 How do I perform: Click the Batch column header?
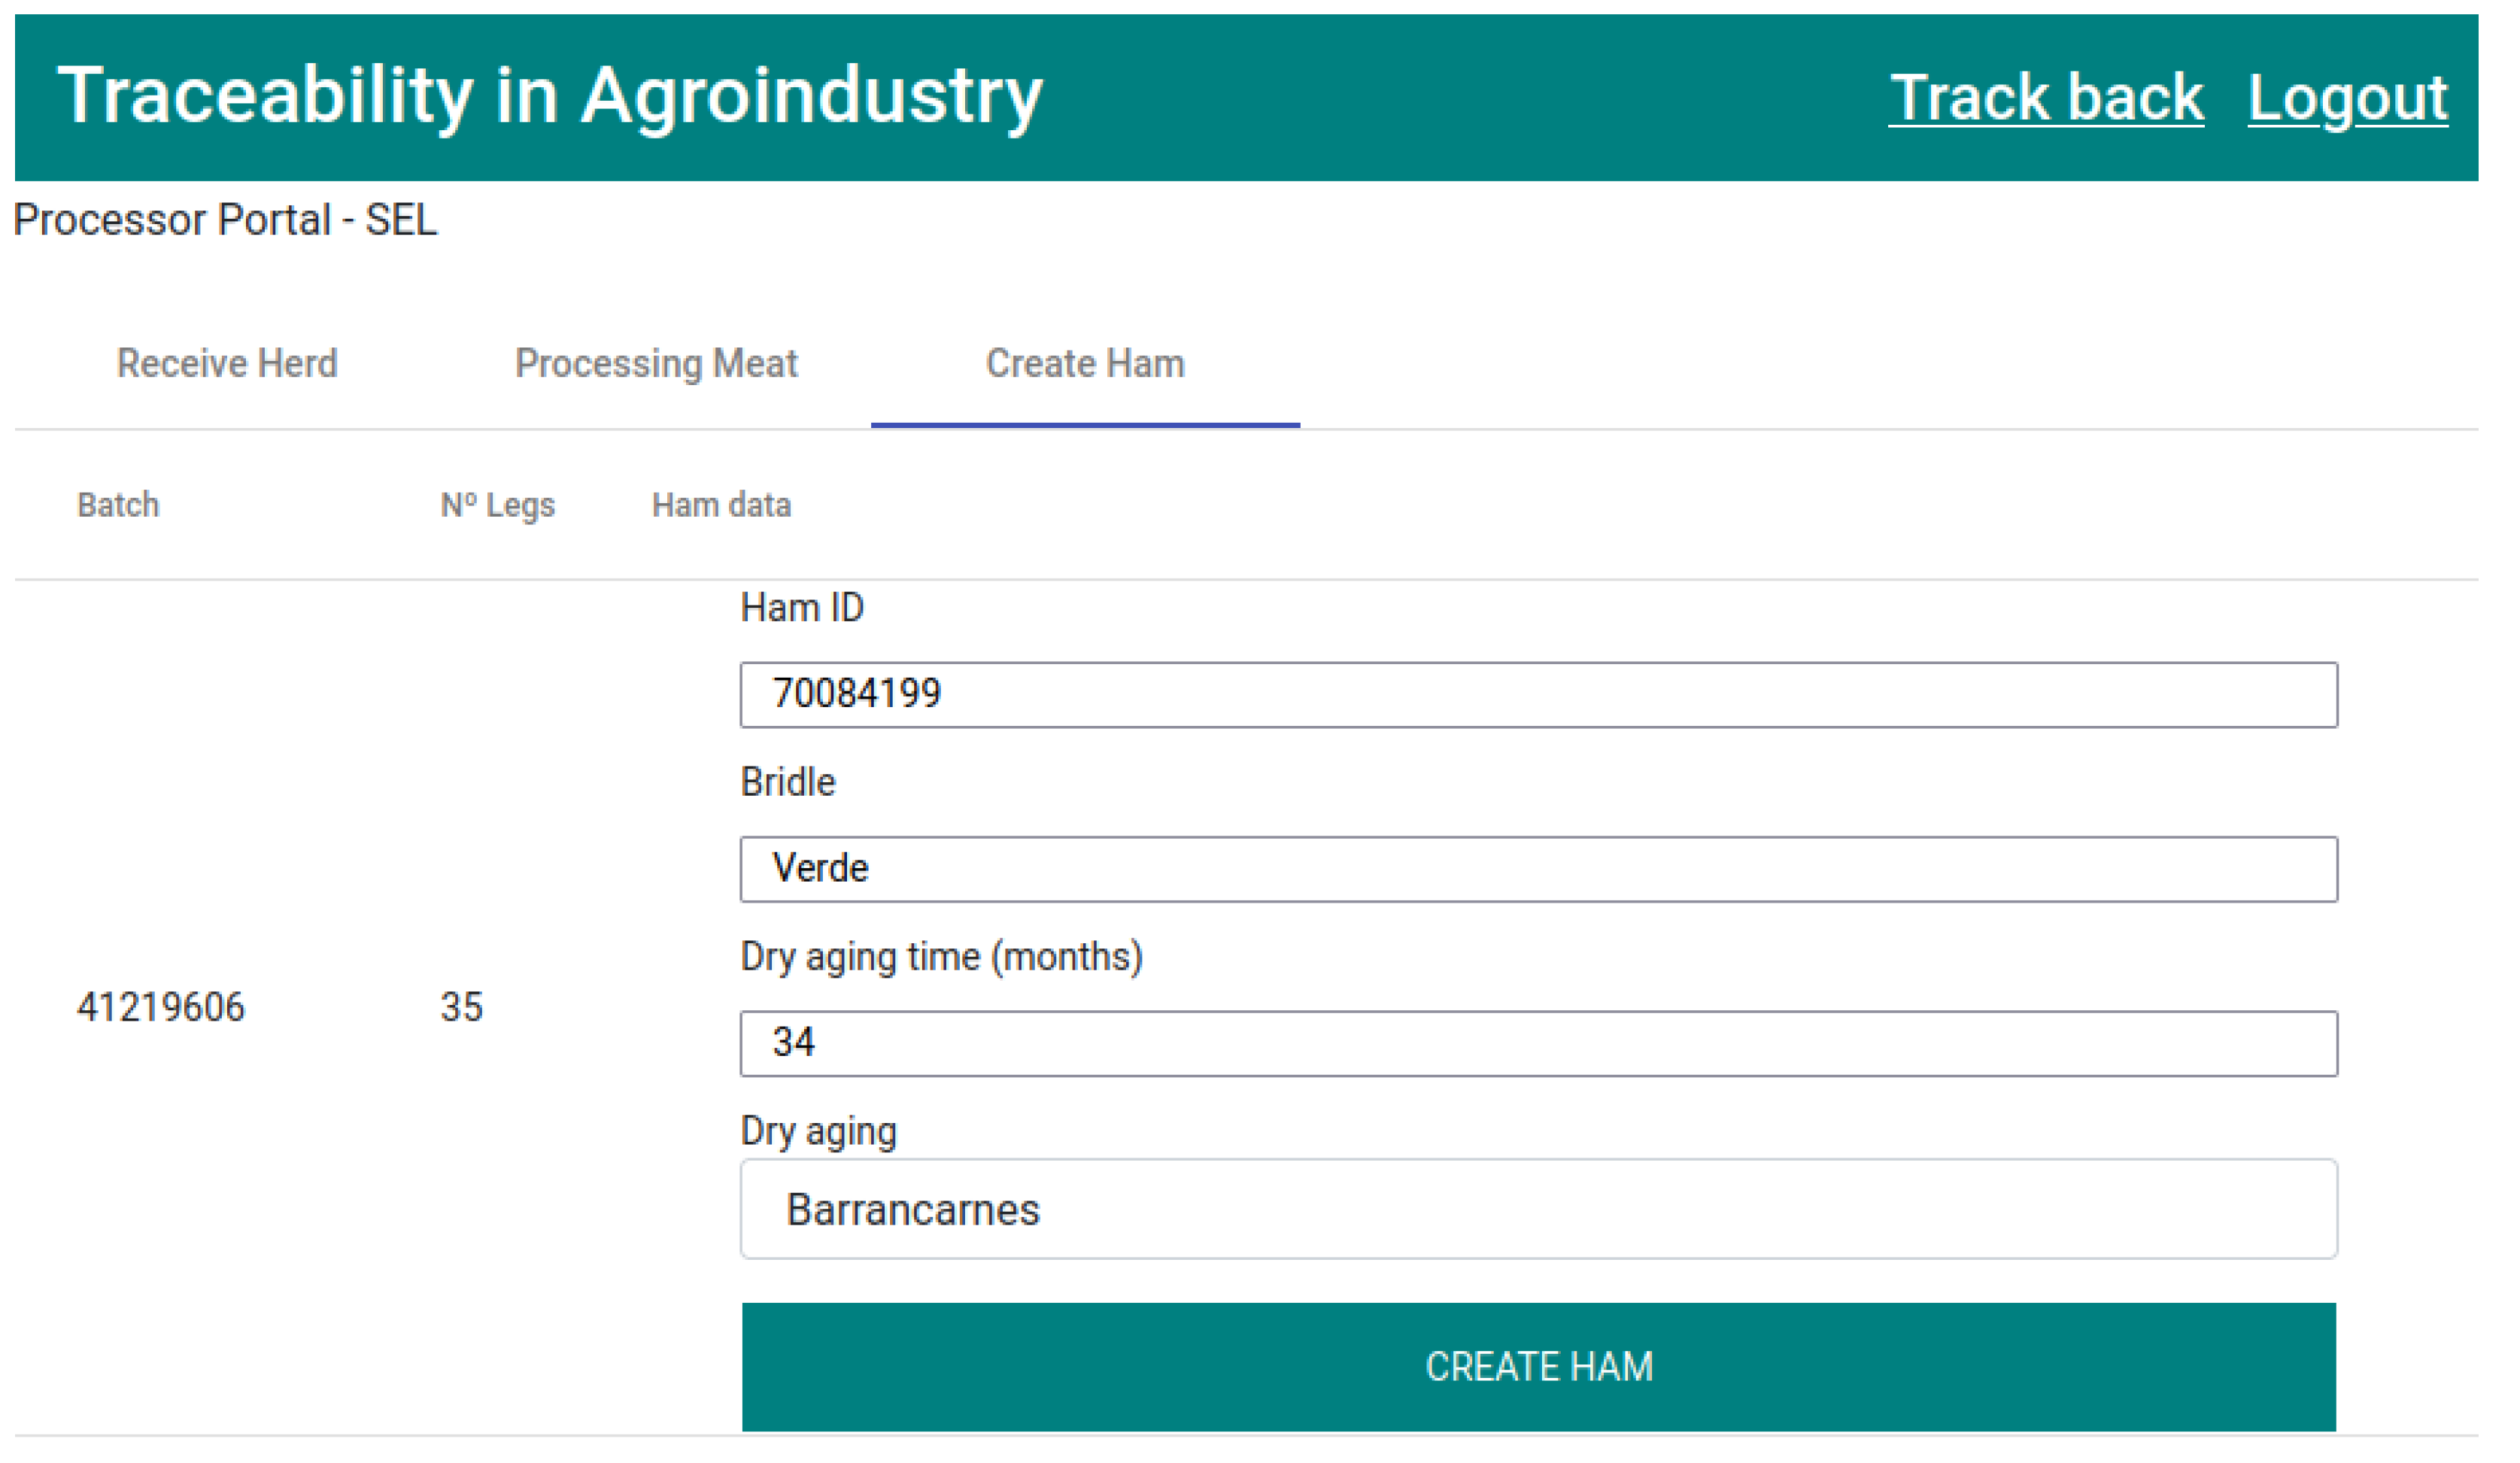[118, 505]
